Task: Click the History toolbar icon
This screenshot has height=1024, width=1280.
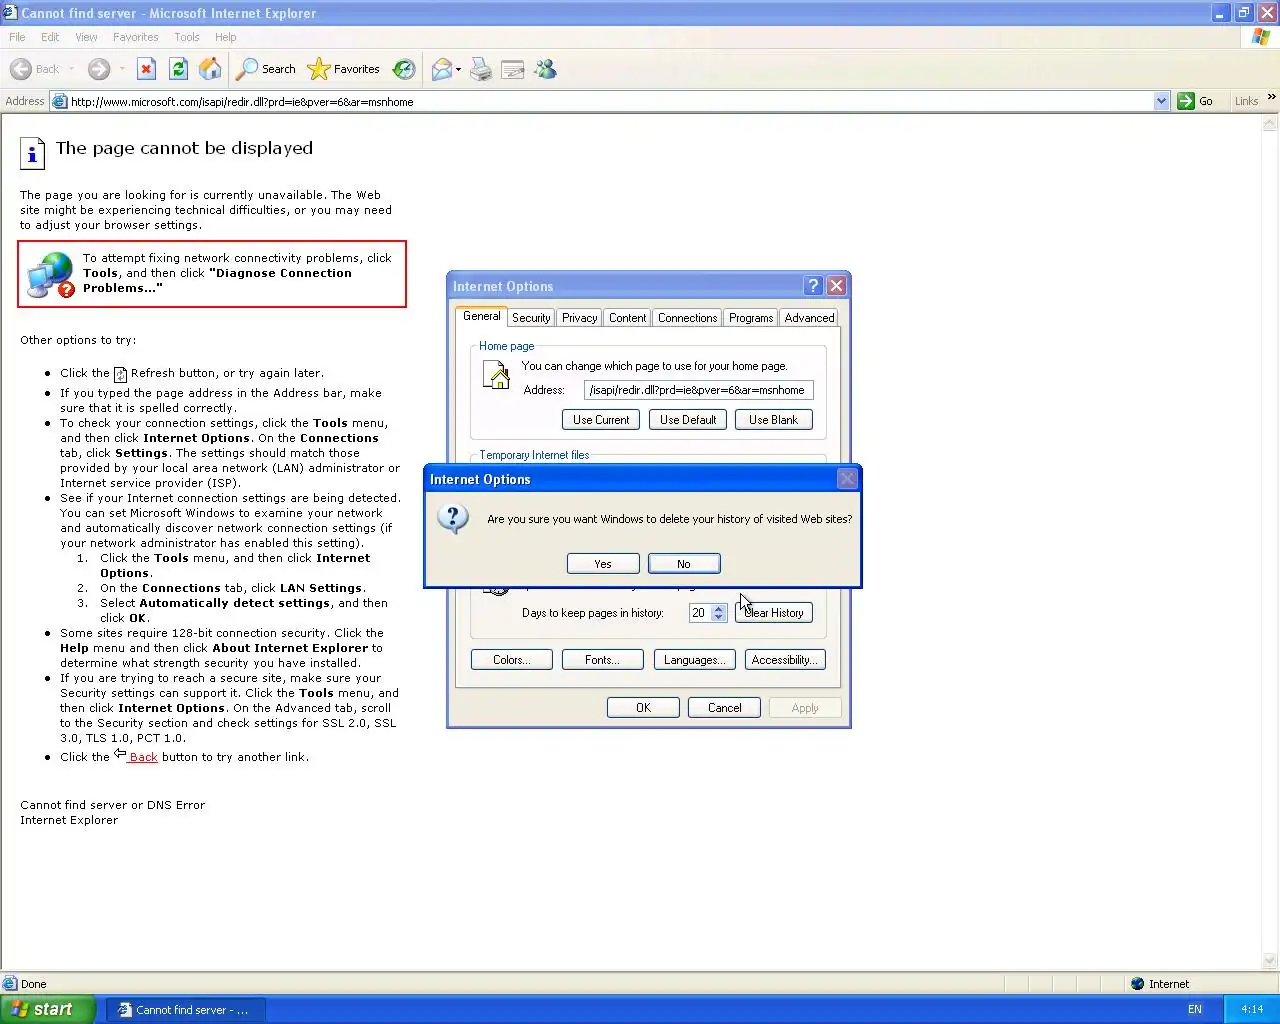Action: (x=404, y=69)
